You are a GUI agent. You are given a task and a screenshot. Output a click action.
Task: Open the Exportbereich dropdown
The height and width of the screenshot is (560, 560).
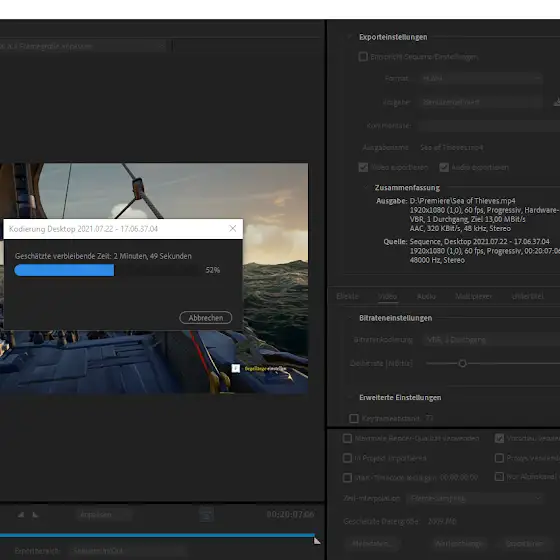(128, 551)
